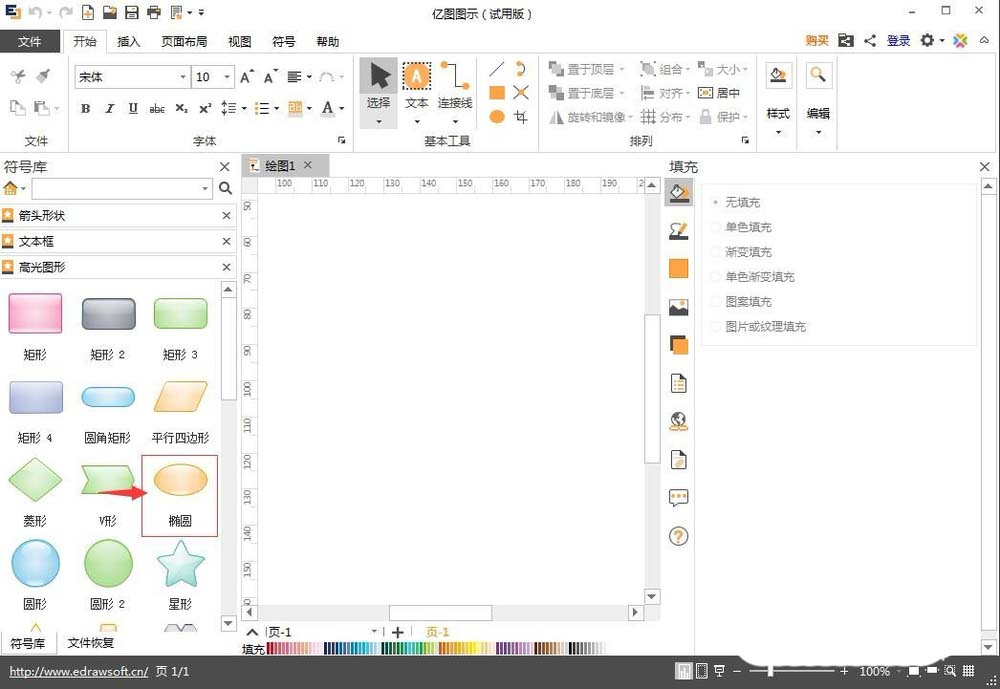Select the 椭圆 shape in the symbol library
The height and width of the screenshot is (689, 1000).
click(x=179, y=480)
